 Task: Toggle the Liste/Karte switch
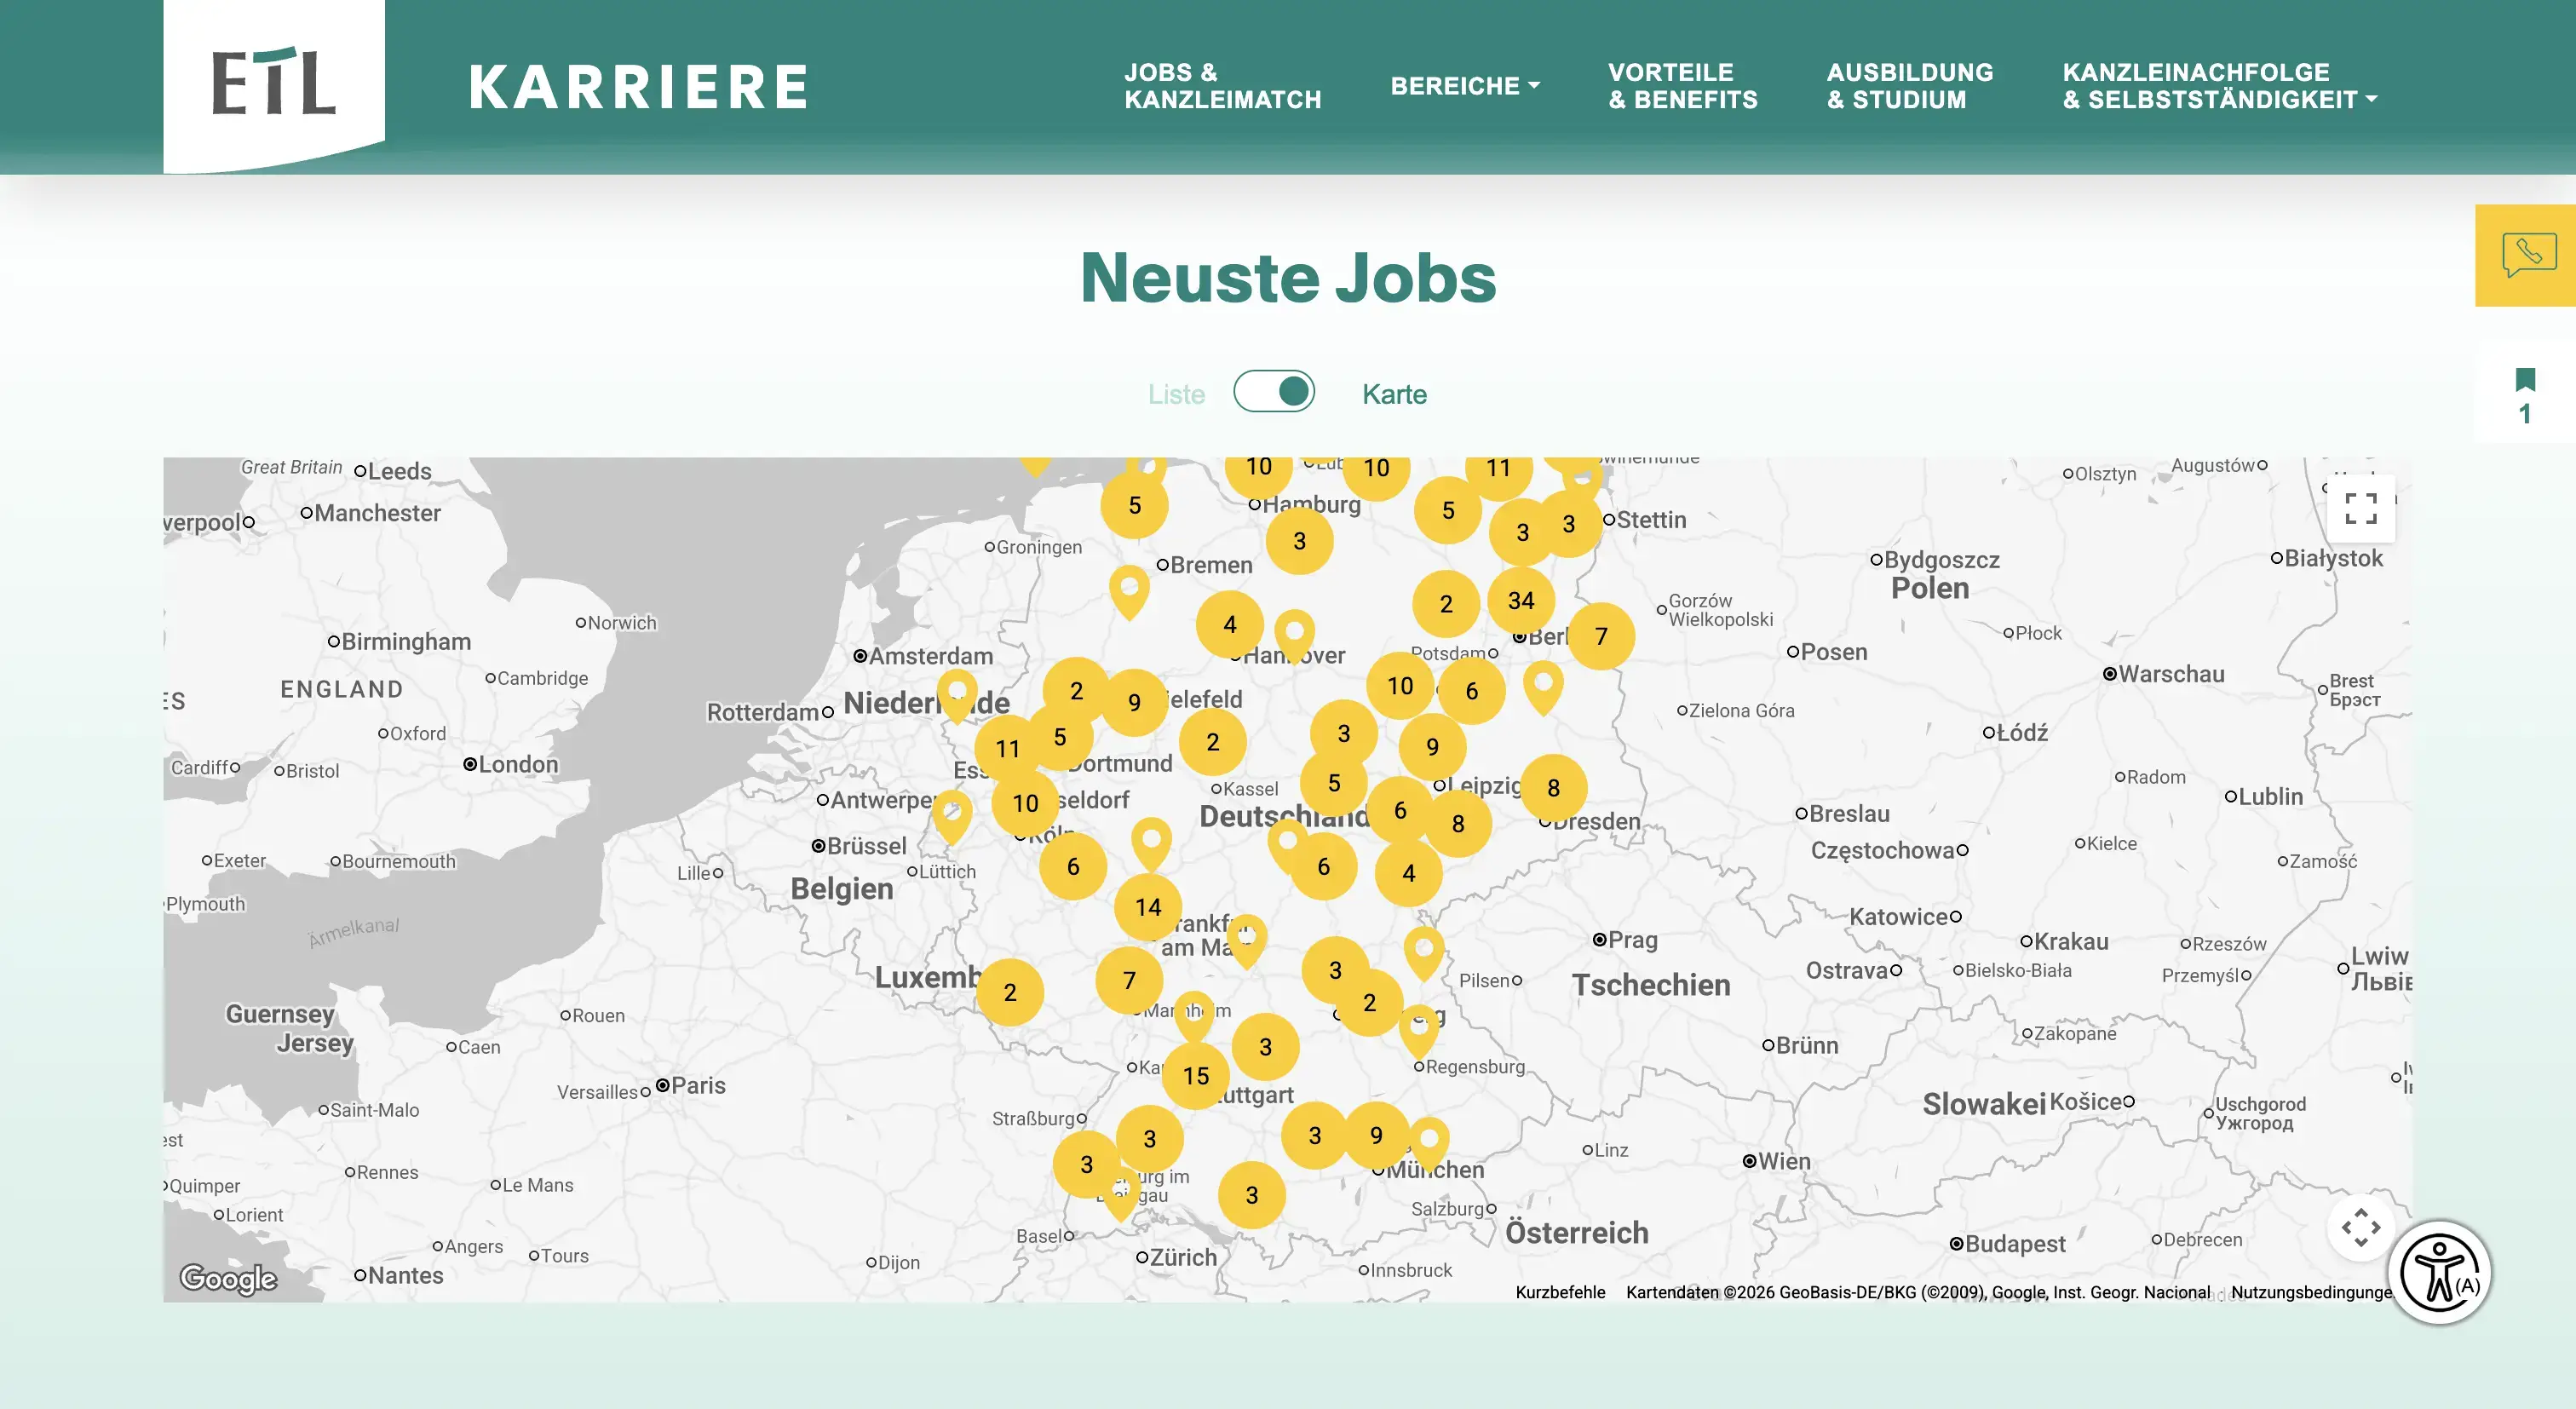1273,392
